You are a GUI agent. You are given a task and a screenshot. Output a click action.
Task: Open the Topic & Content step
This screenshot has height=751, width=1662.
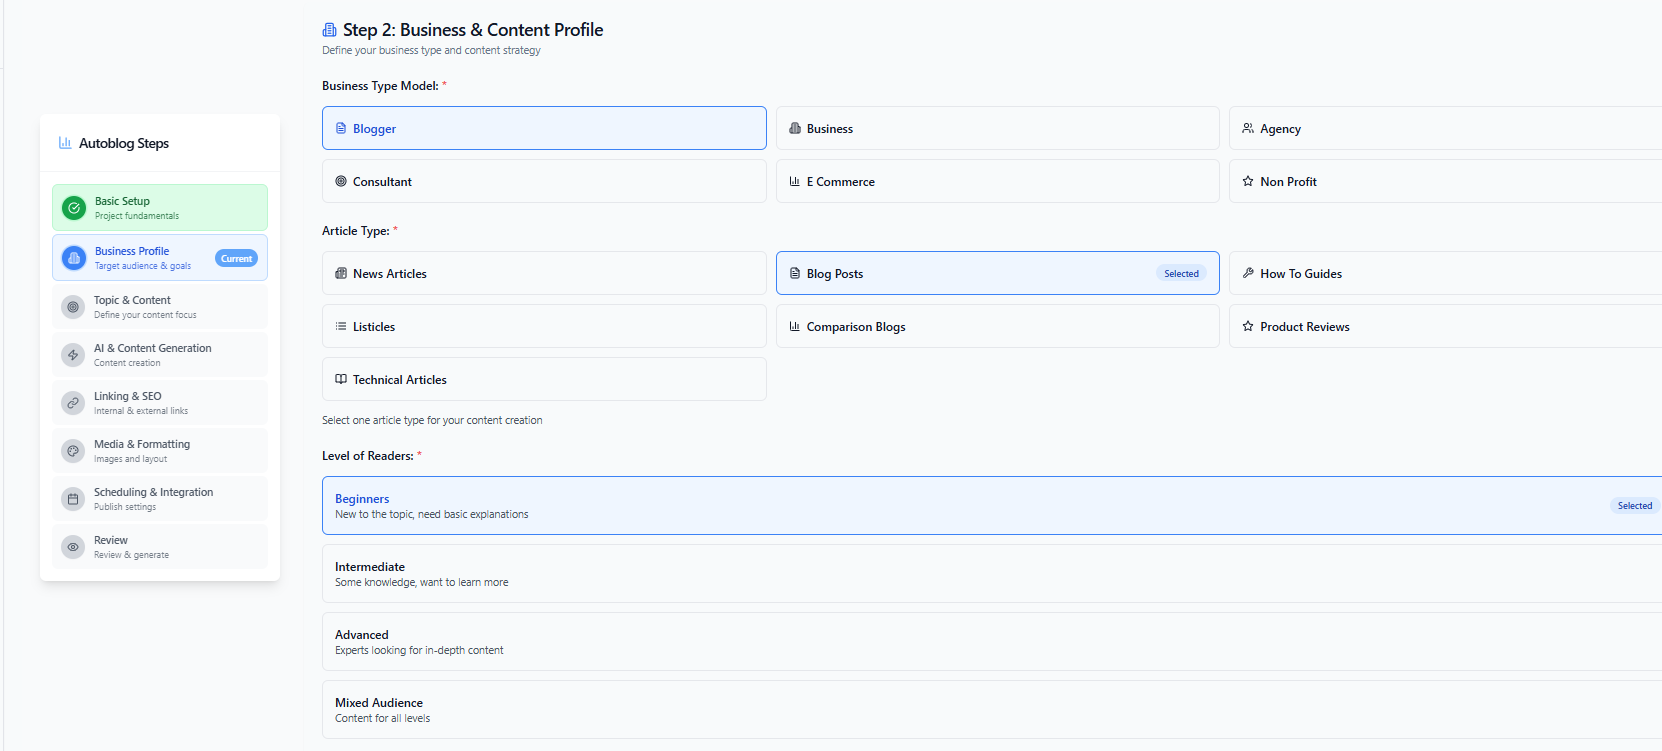click(160, 307)
